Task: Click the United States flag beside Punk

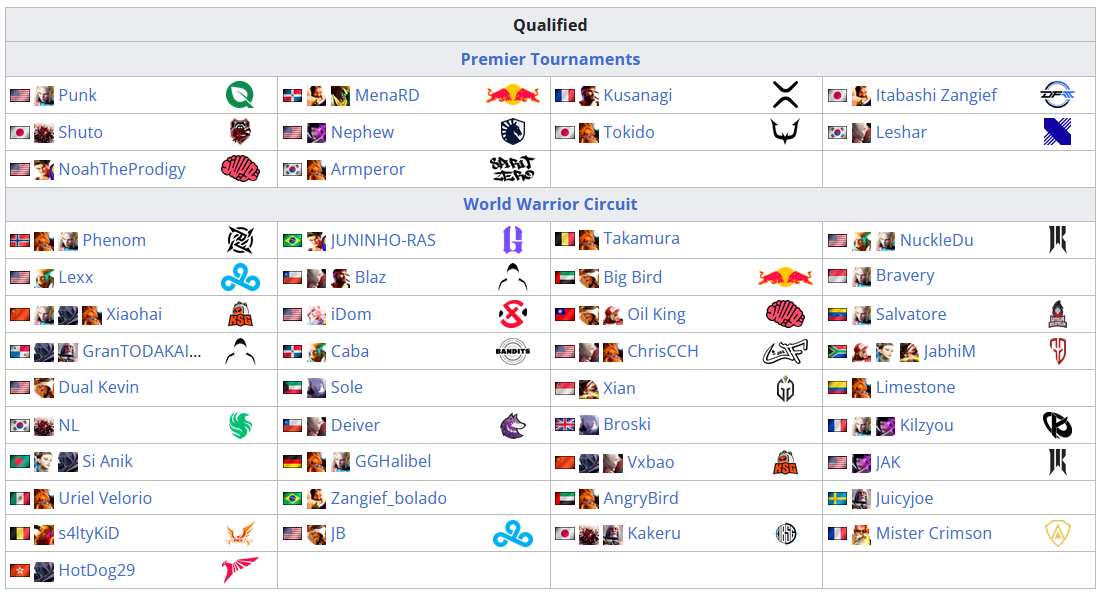Action: tap(20, 96)
